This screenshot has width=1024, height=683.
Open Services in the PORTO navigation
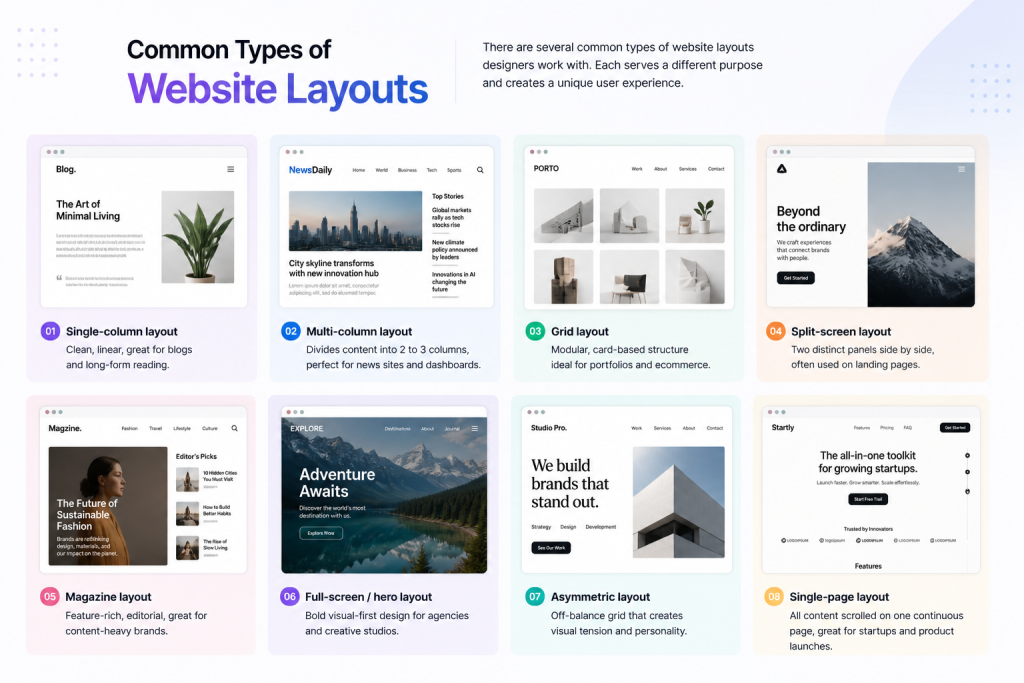click(x=688, y=168)
